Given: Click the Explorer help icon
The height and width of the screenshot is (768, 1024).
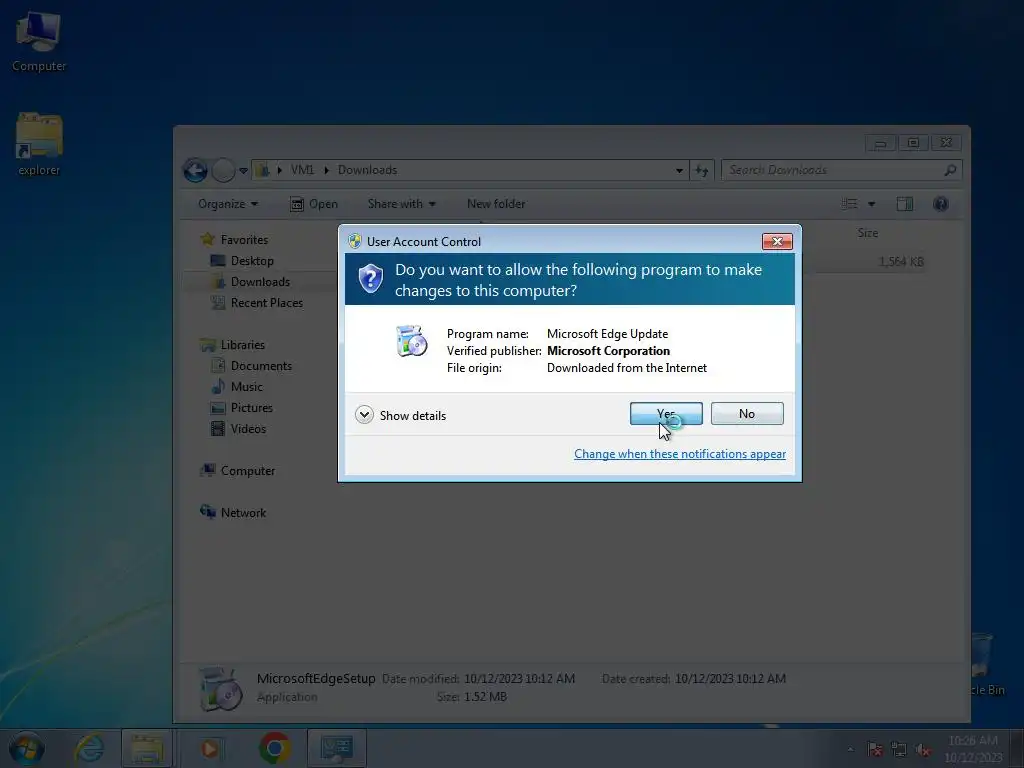Looking at the screenshot, I should [940, 204].
